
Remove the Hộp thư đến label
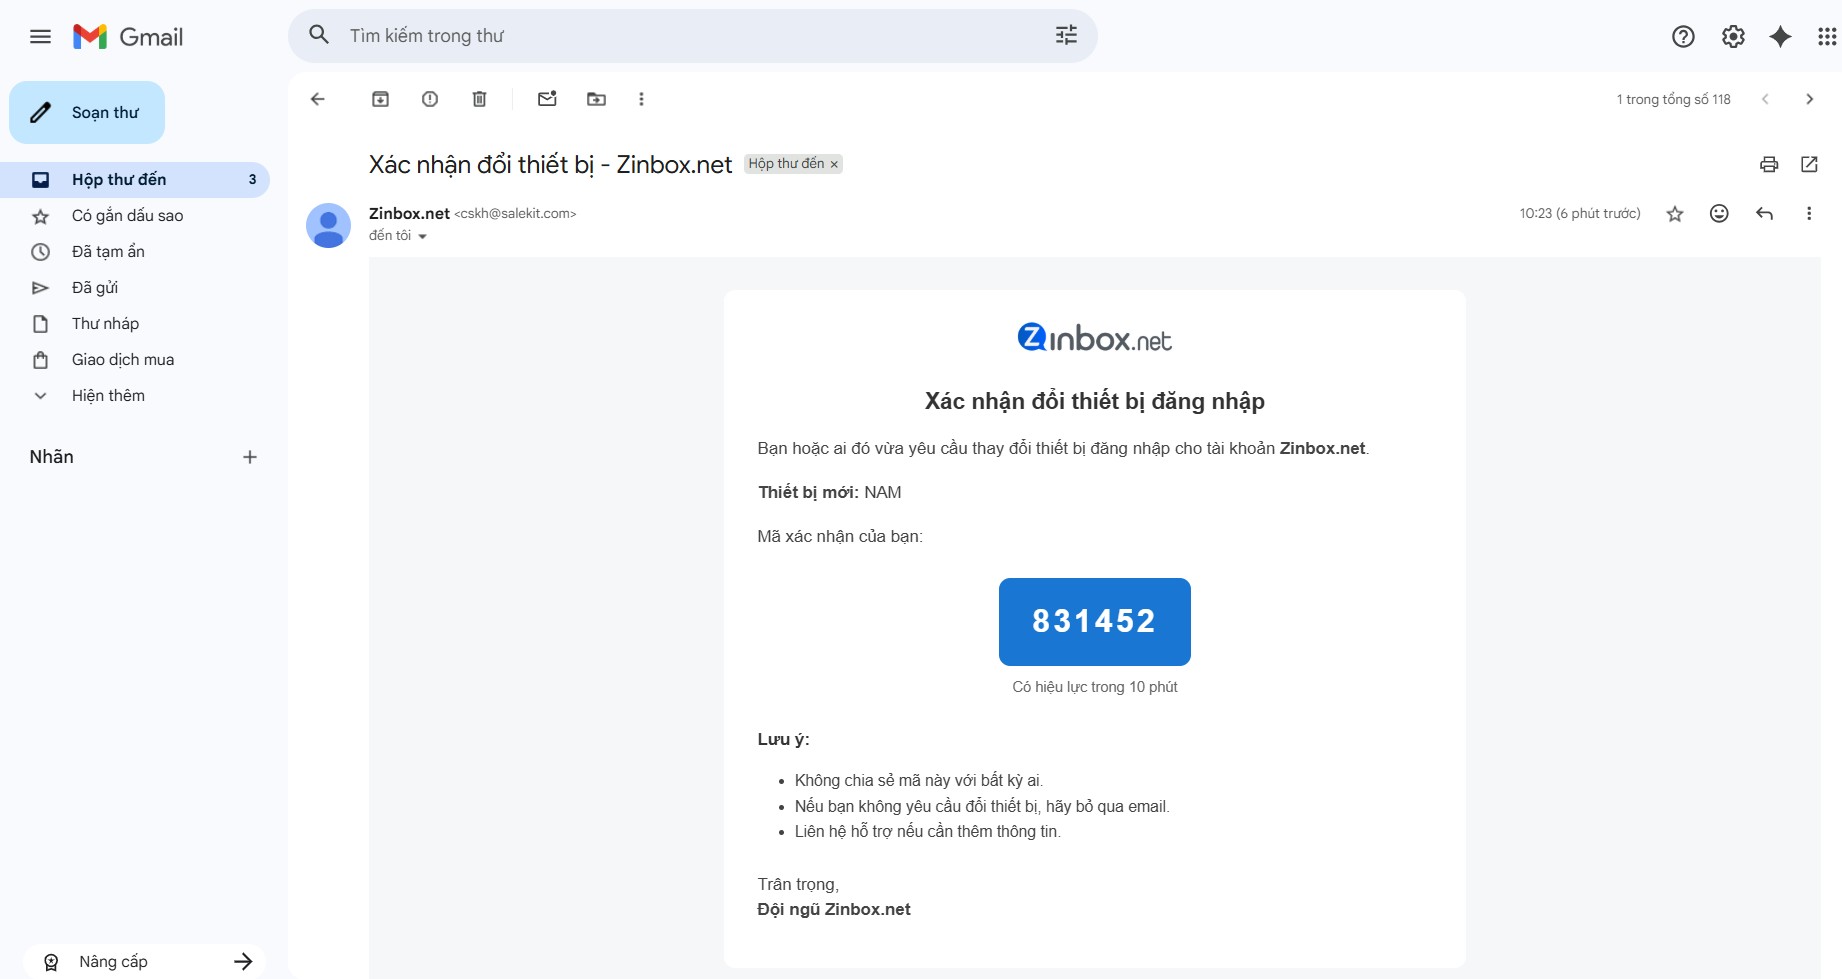click(x=834, y=165)
